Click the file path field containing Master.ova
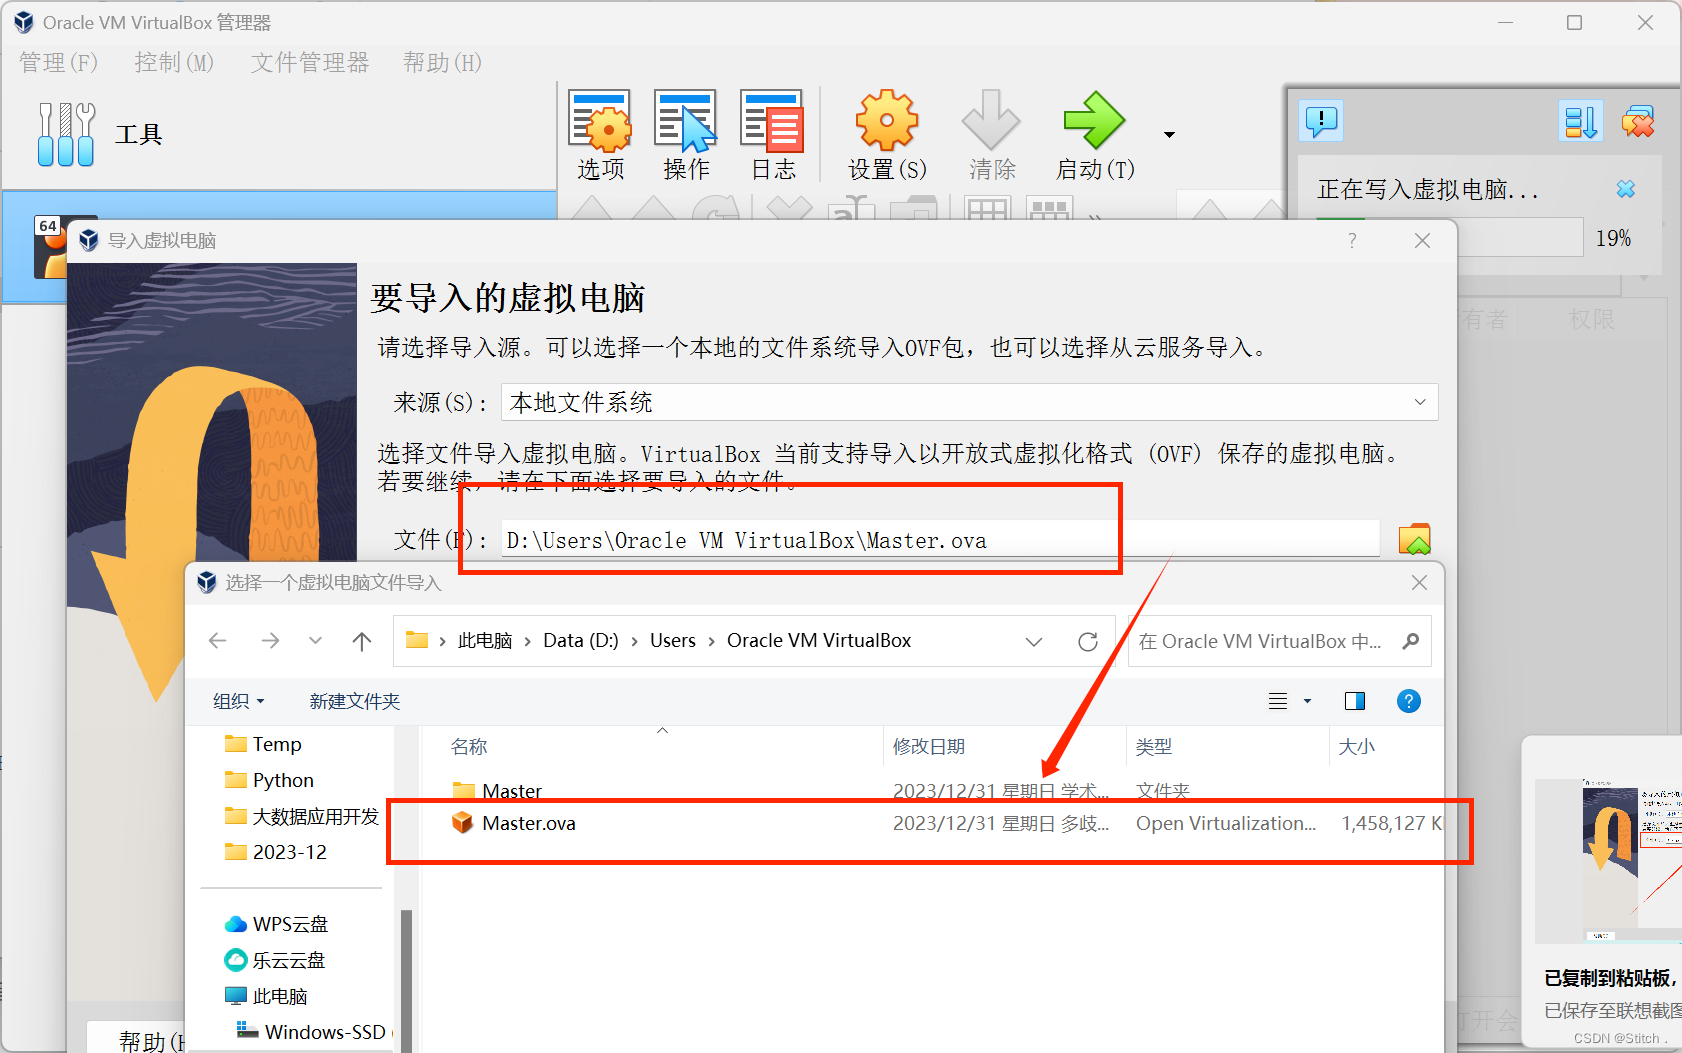 [x=940, y=540]
